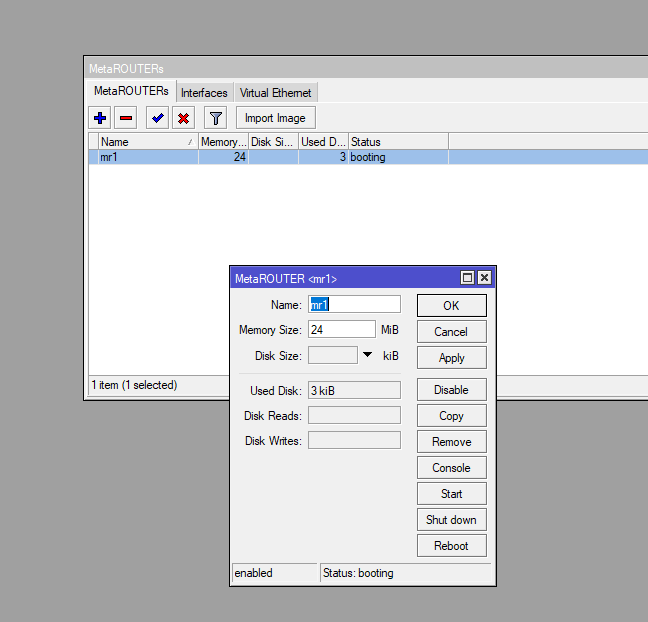Maximize the MetaROUTER <mr1> dialog

pos(467,278)
